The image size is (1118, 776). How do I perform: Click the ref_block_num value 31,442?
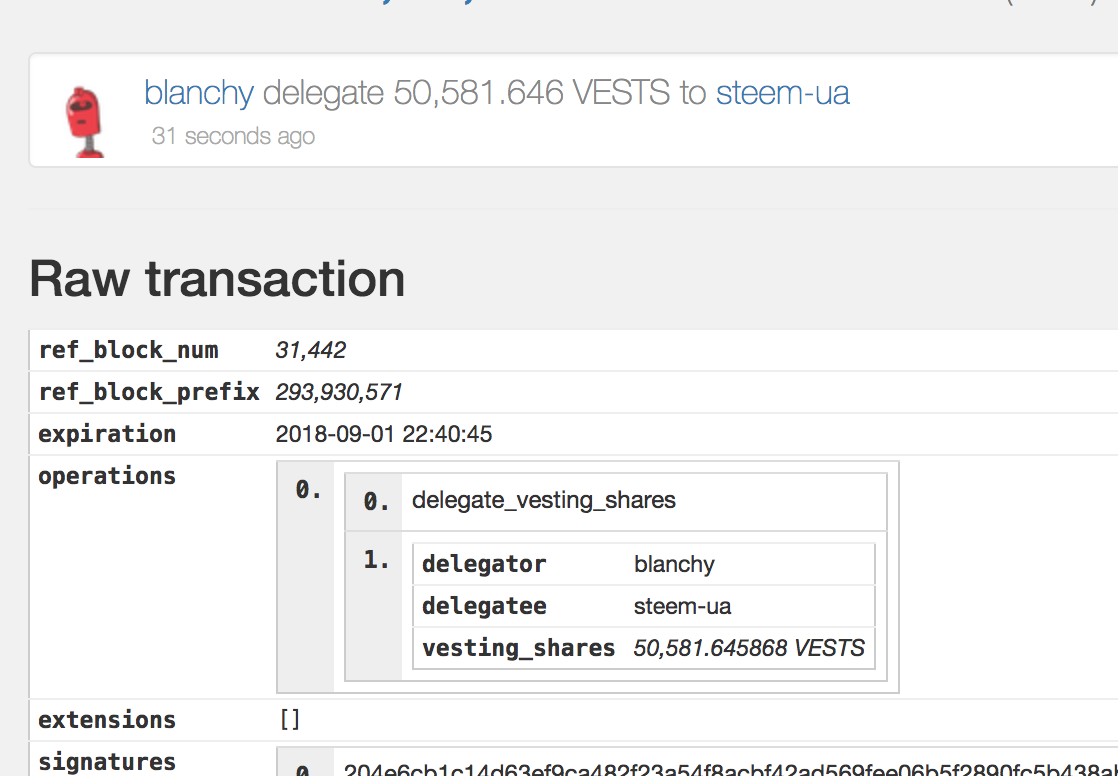click(311, 350)
